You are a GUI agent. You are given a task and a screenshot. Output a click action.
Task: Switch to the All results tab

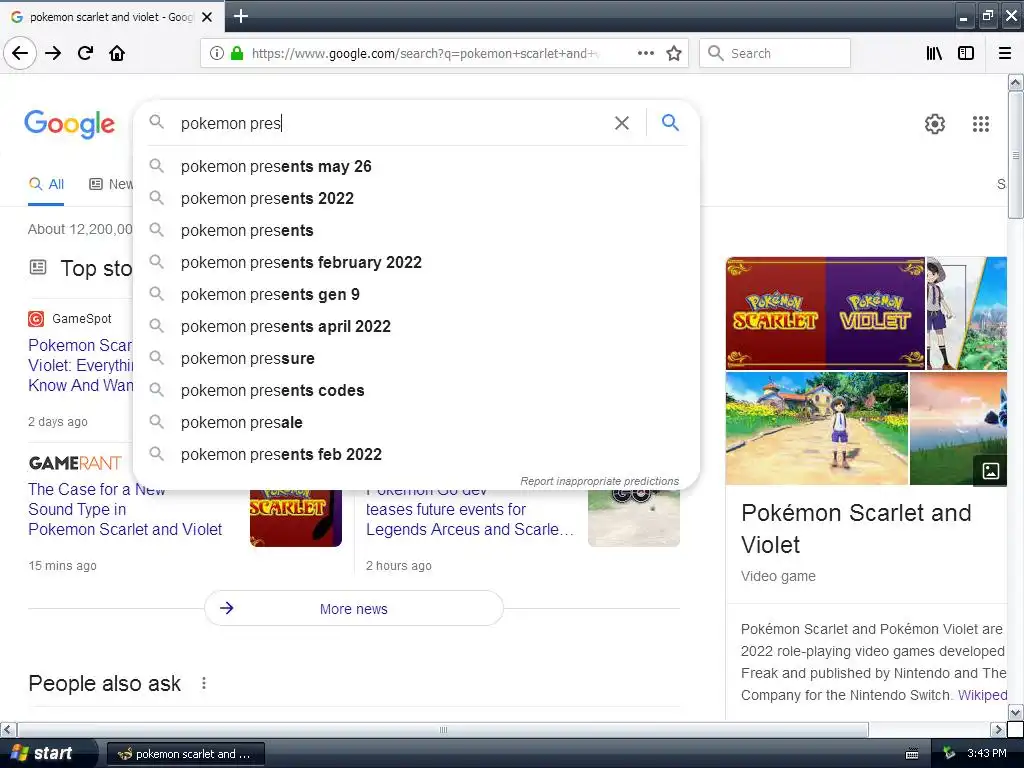point(46,184)
